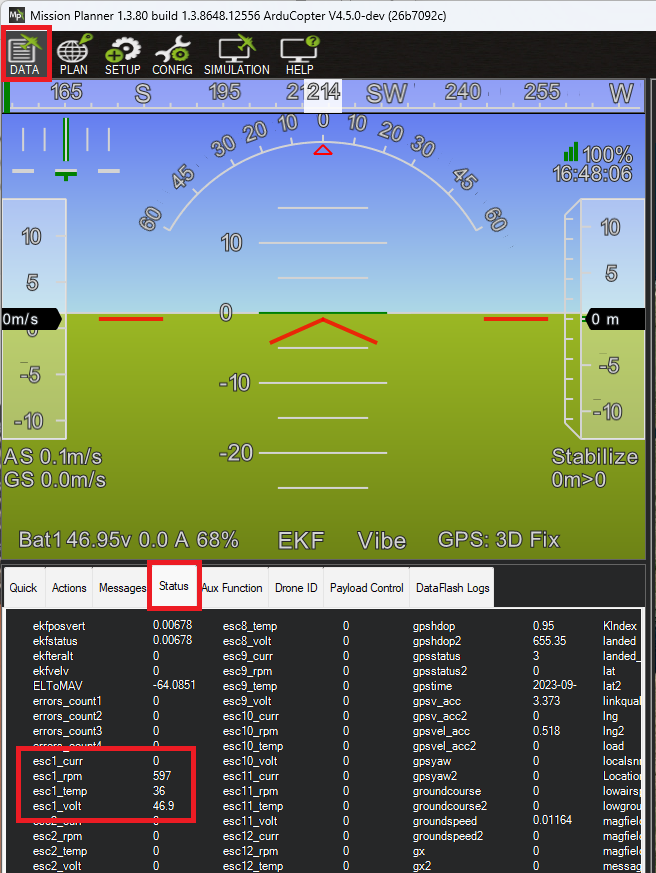Switch to the Quick tab

(x=23, y=588)
